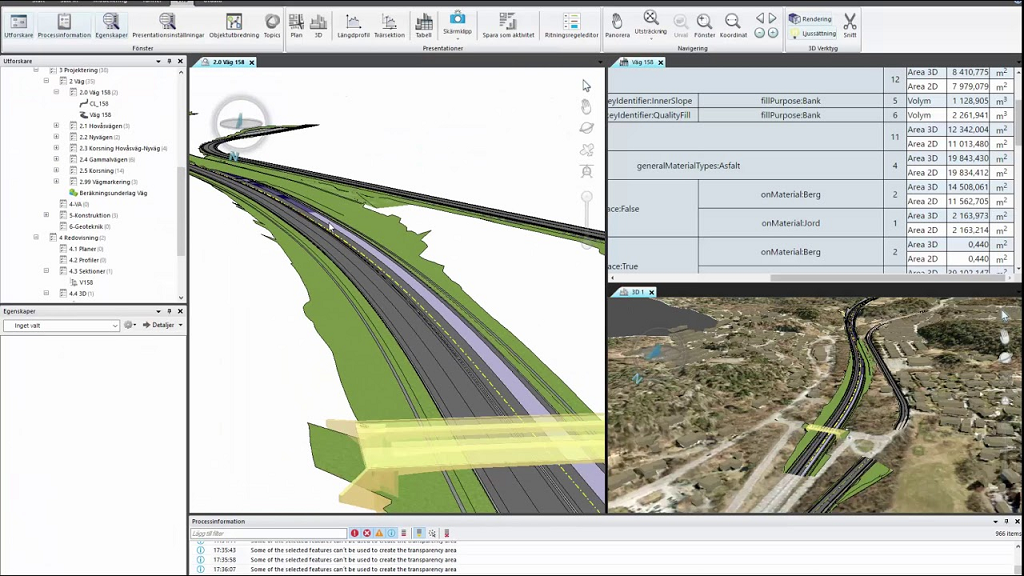
Task: Open the Inget valt dropdown
Action: coord(61,325)
